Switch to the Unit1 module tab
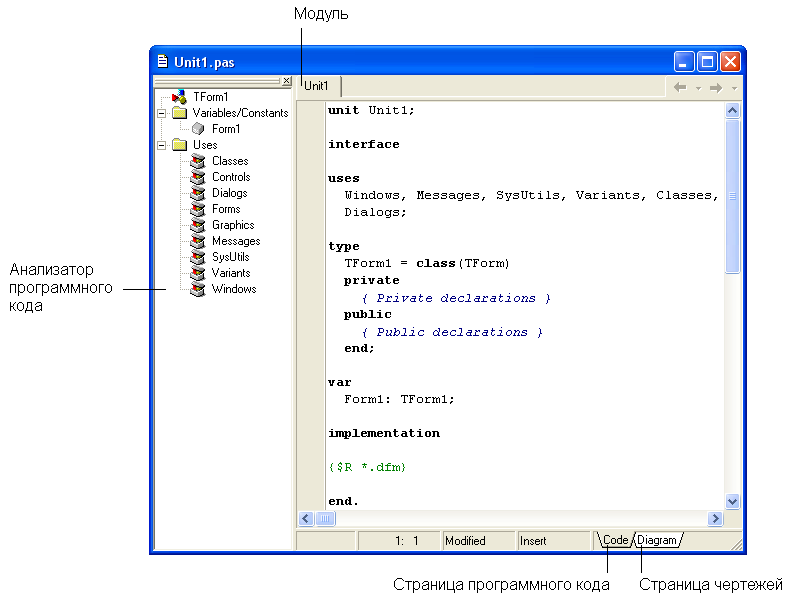 click(x=317, y=87)
